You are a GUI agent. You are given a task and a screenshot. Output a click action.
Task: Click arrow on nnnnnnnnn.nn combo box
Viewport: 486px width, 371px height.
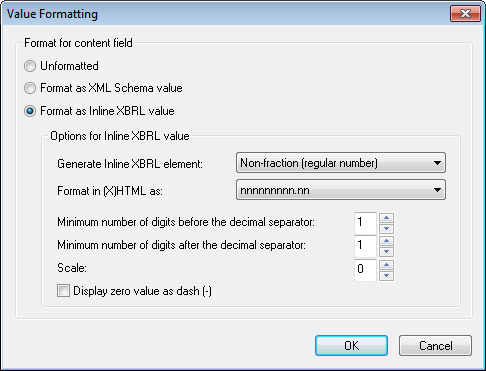point(437,190)
